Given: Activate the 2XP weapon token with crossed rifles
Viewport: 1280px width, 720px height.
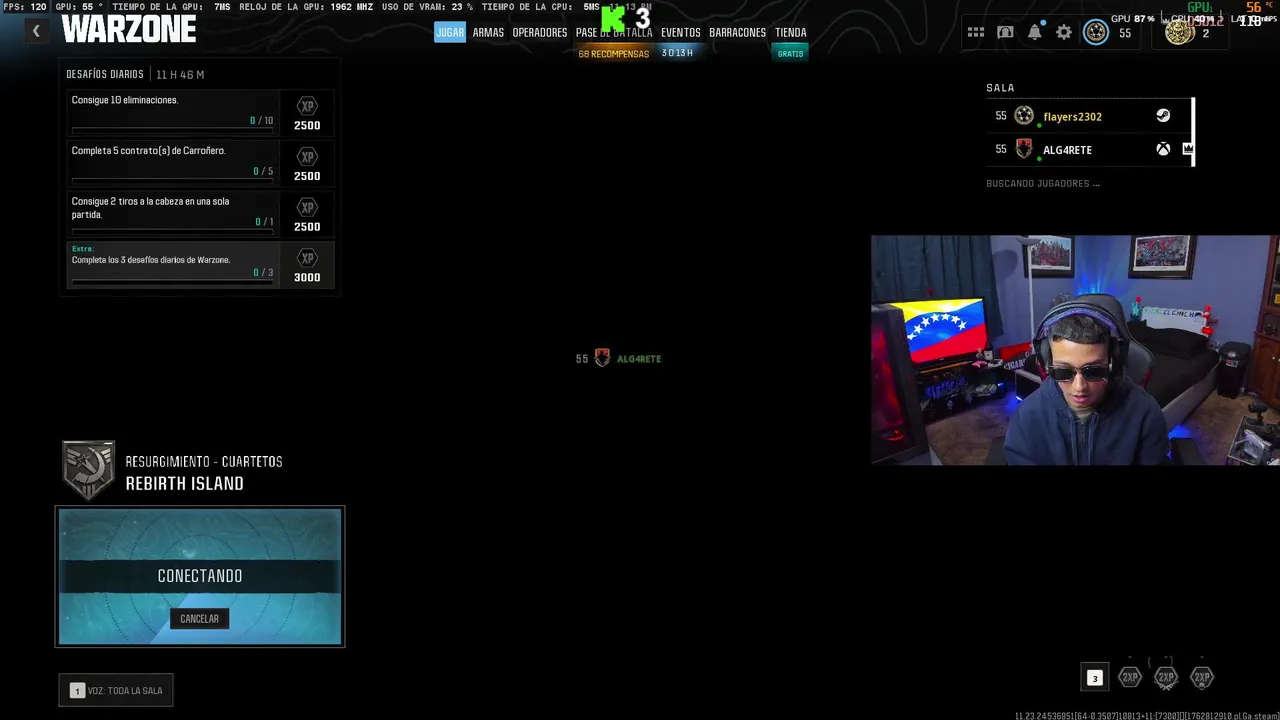Looking at the screenshot, I should pyautogui.click(x=1166, y=677).
